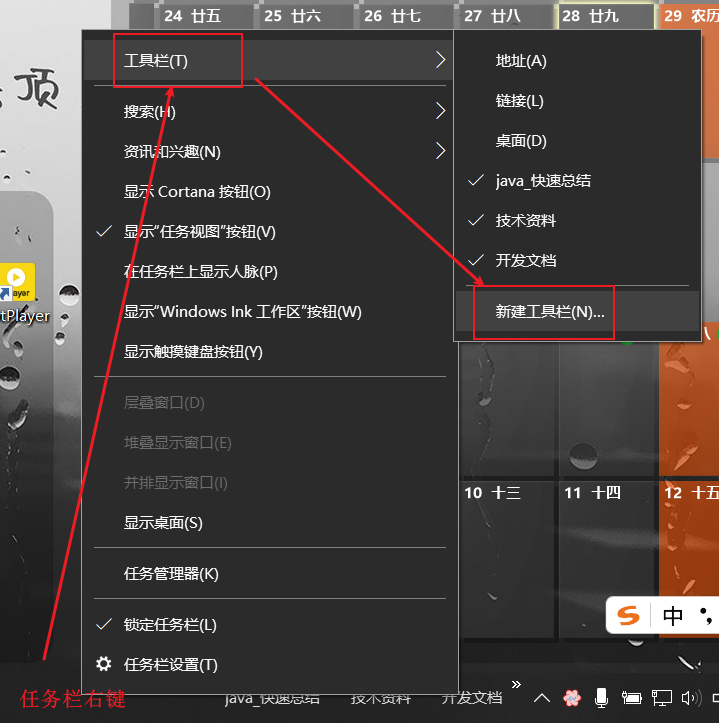Uncheck the java_快速总结 toolbar

coord(543,180)
